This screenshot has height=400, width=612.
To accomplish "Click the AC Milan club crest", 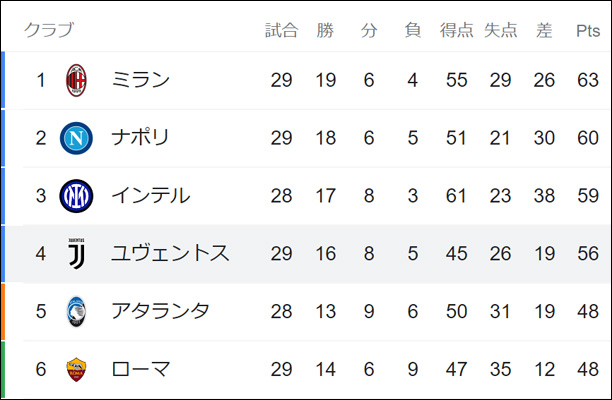I will (x=76, y=80).
